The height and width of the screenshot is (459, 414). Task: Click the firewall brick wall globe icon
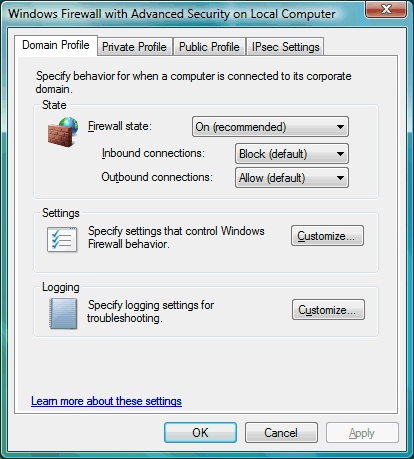(x=63, y=132)
